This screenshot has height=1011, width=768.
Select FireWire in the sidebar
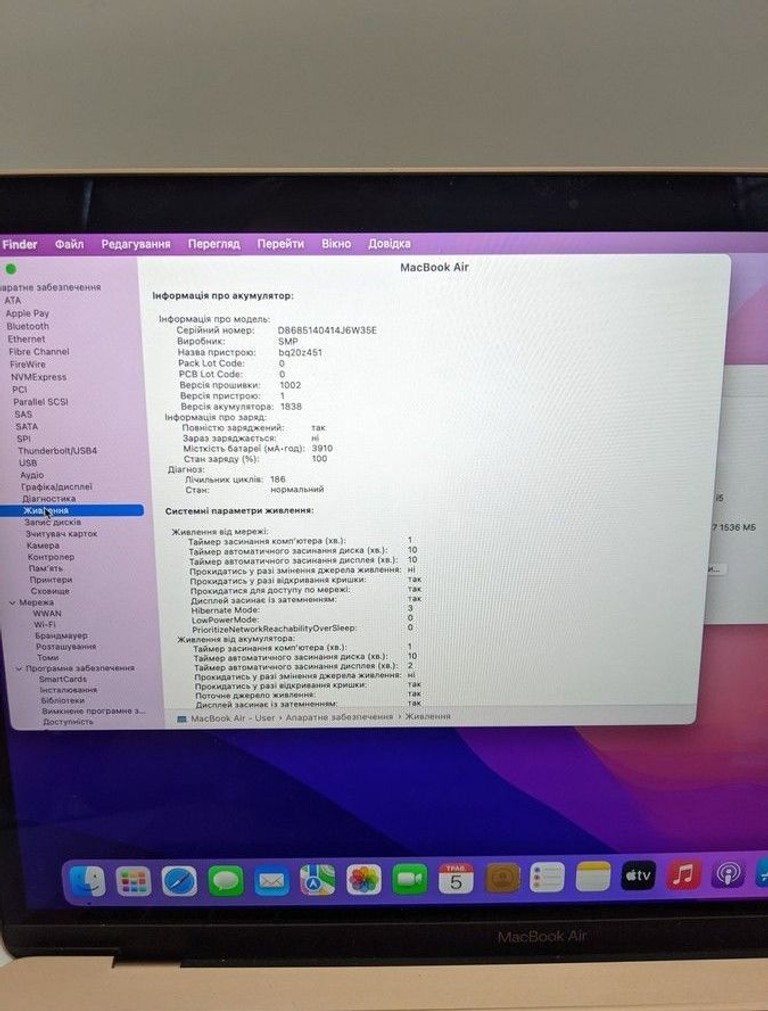coord(28,364)
